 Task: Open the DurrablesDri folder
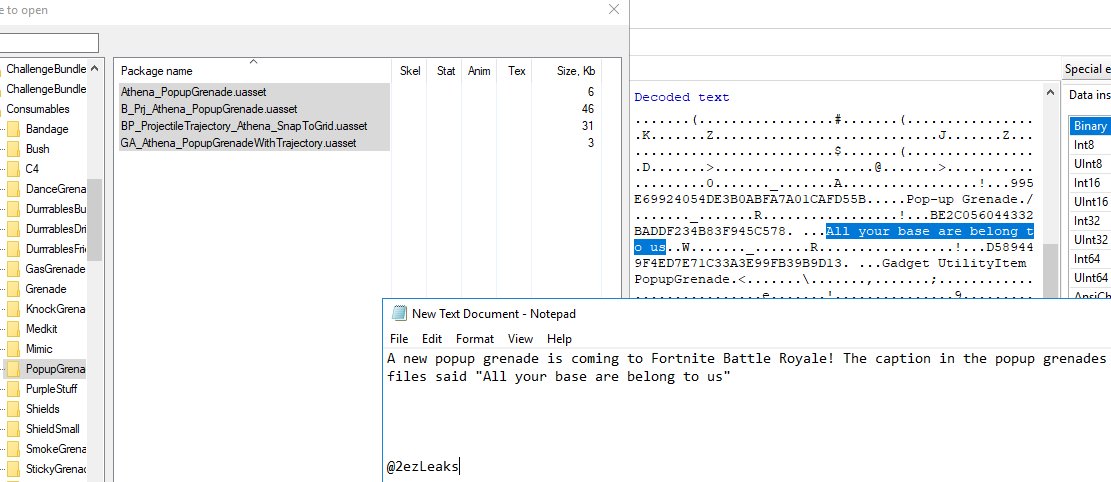pos(55,229)
